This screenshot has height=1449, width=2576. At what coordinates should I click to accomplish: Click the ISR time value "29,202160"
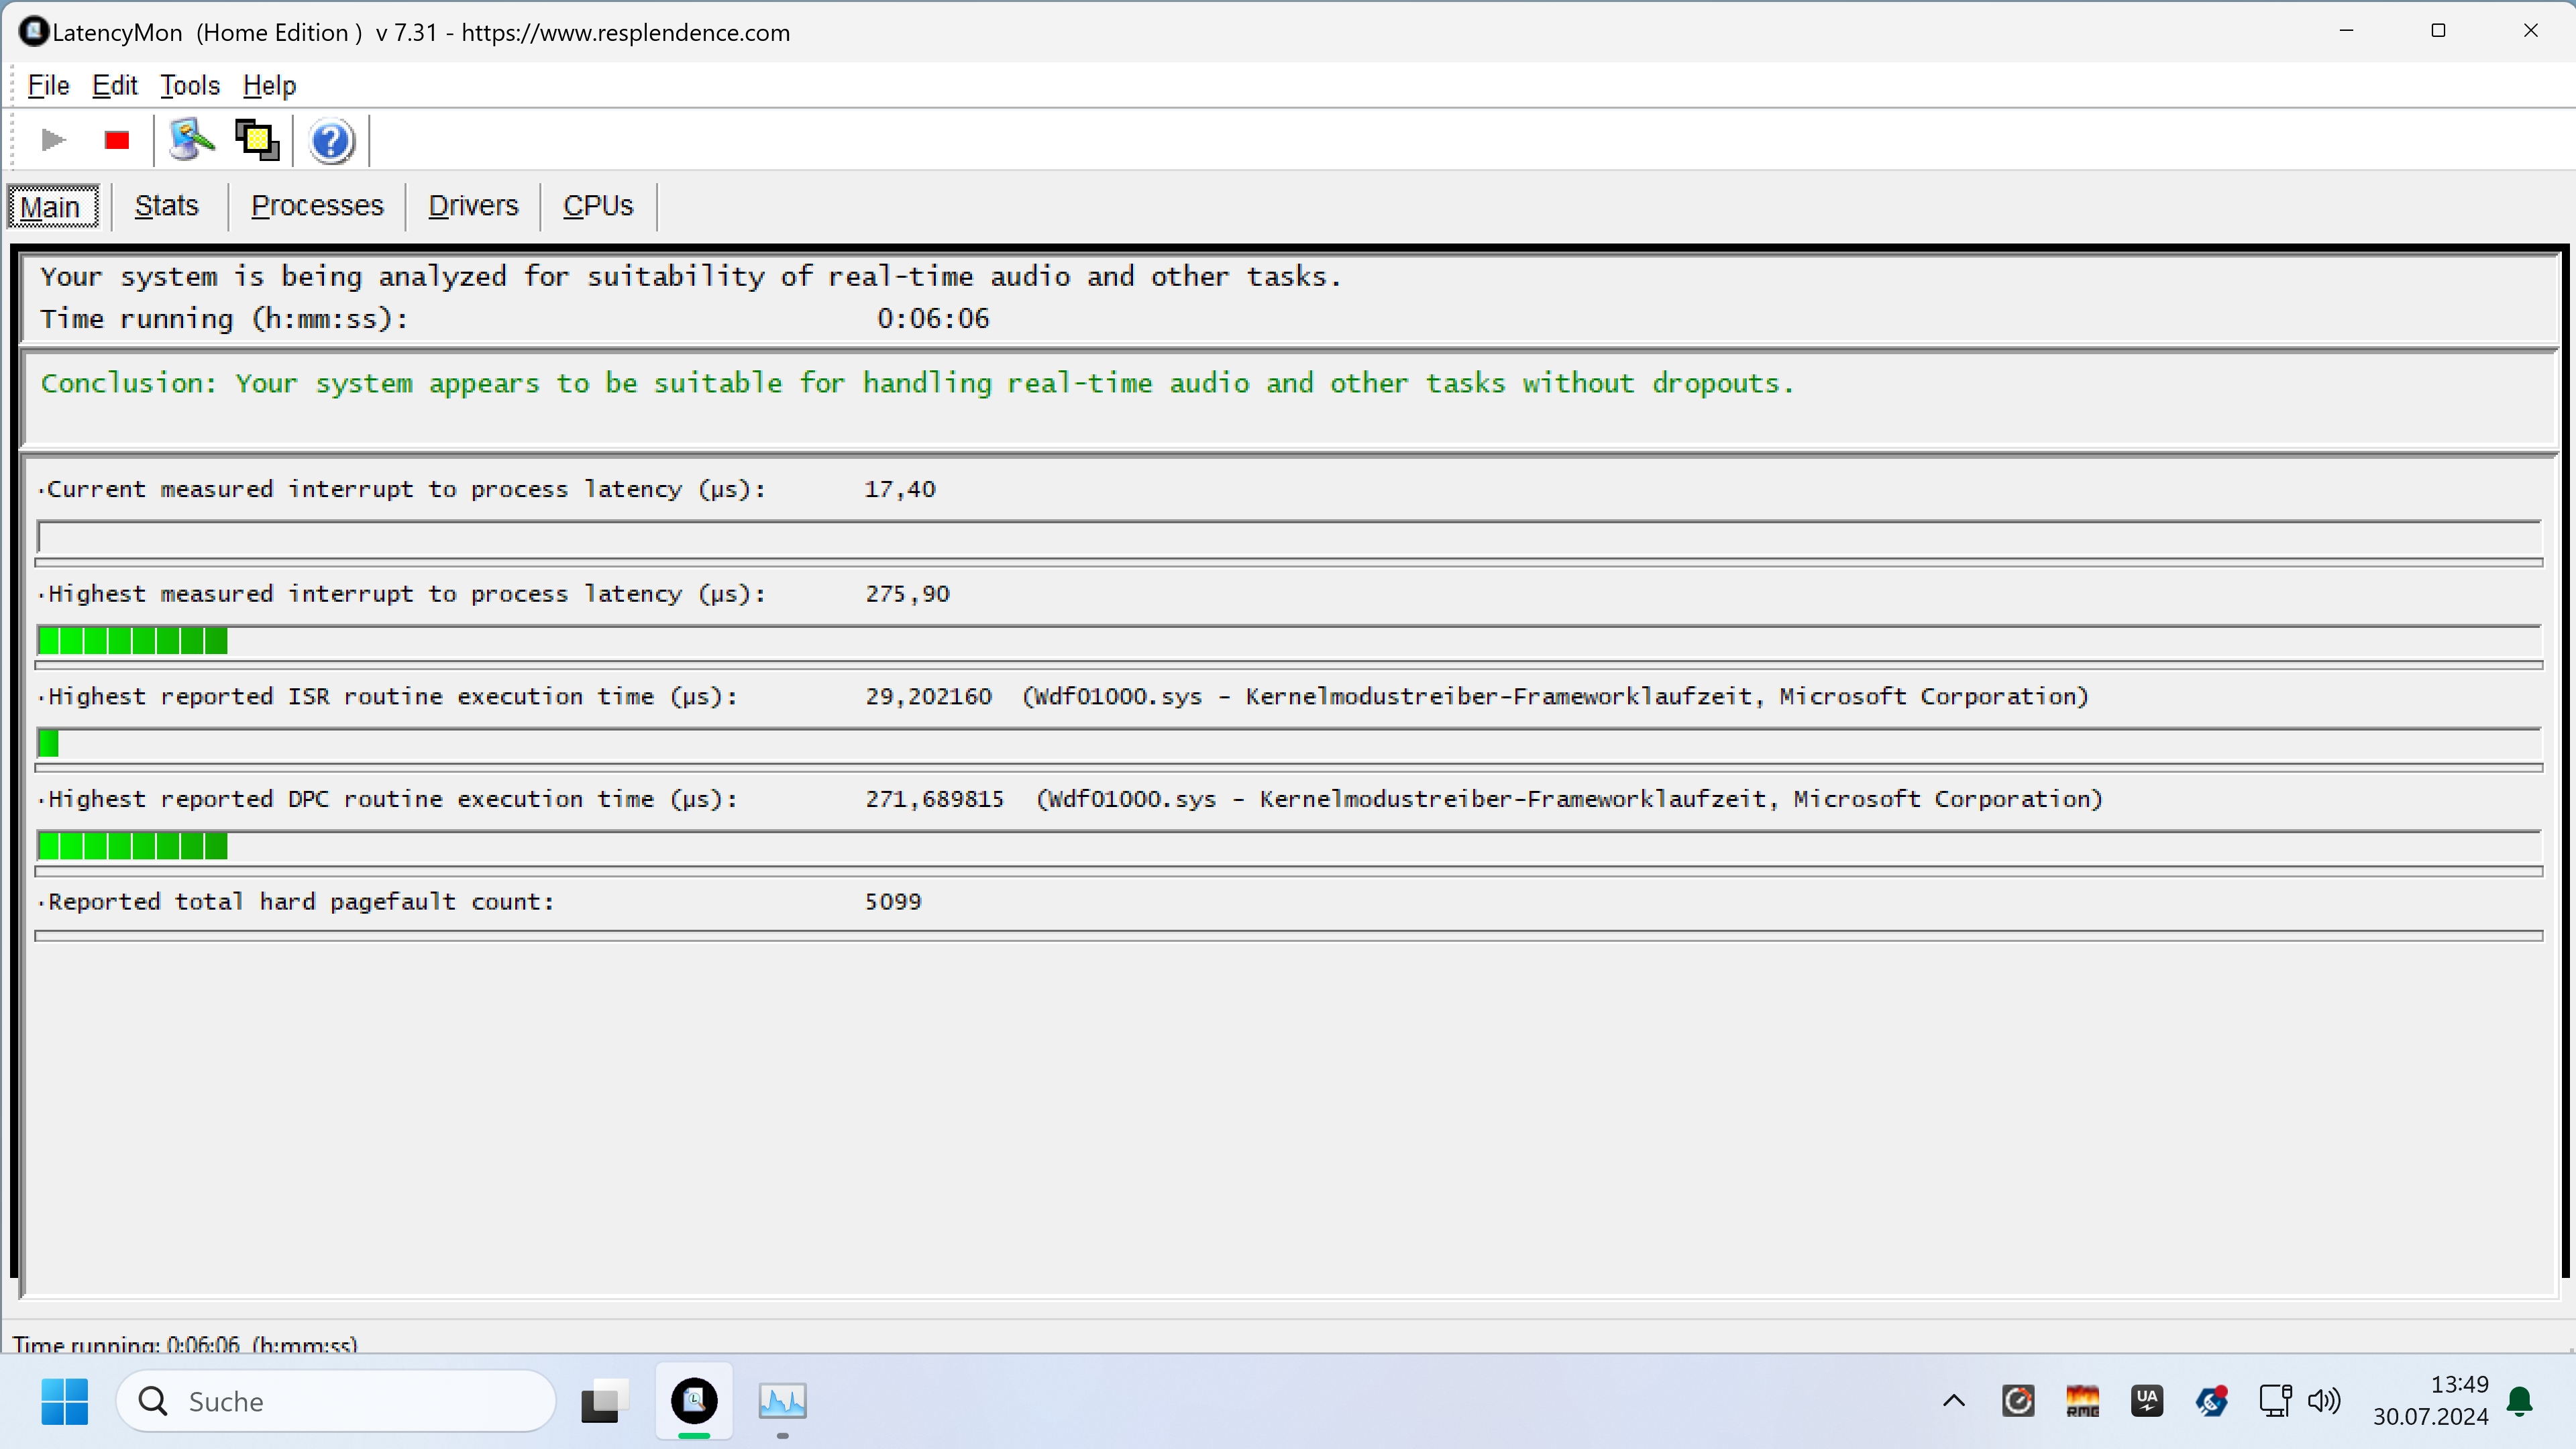click(928, 697)
